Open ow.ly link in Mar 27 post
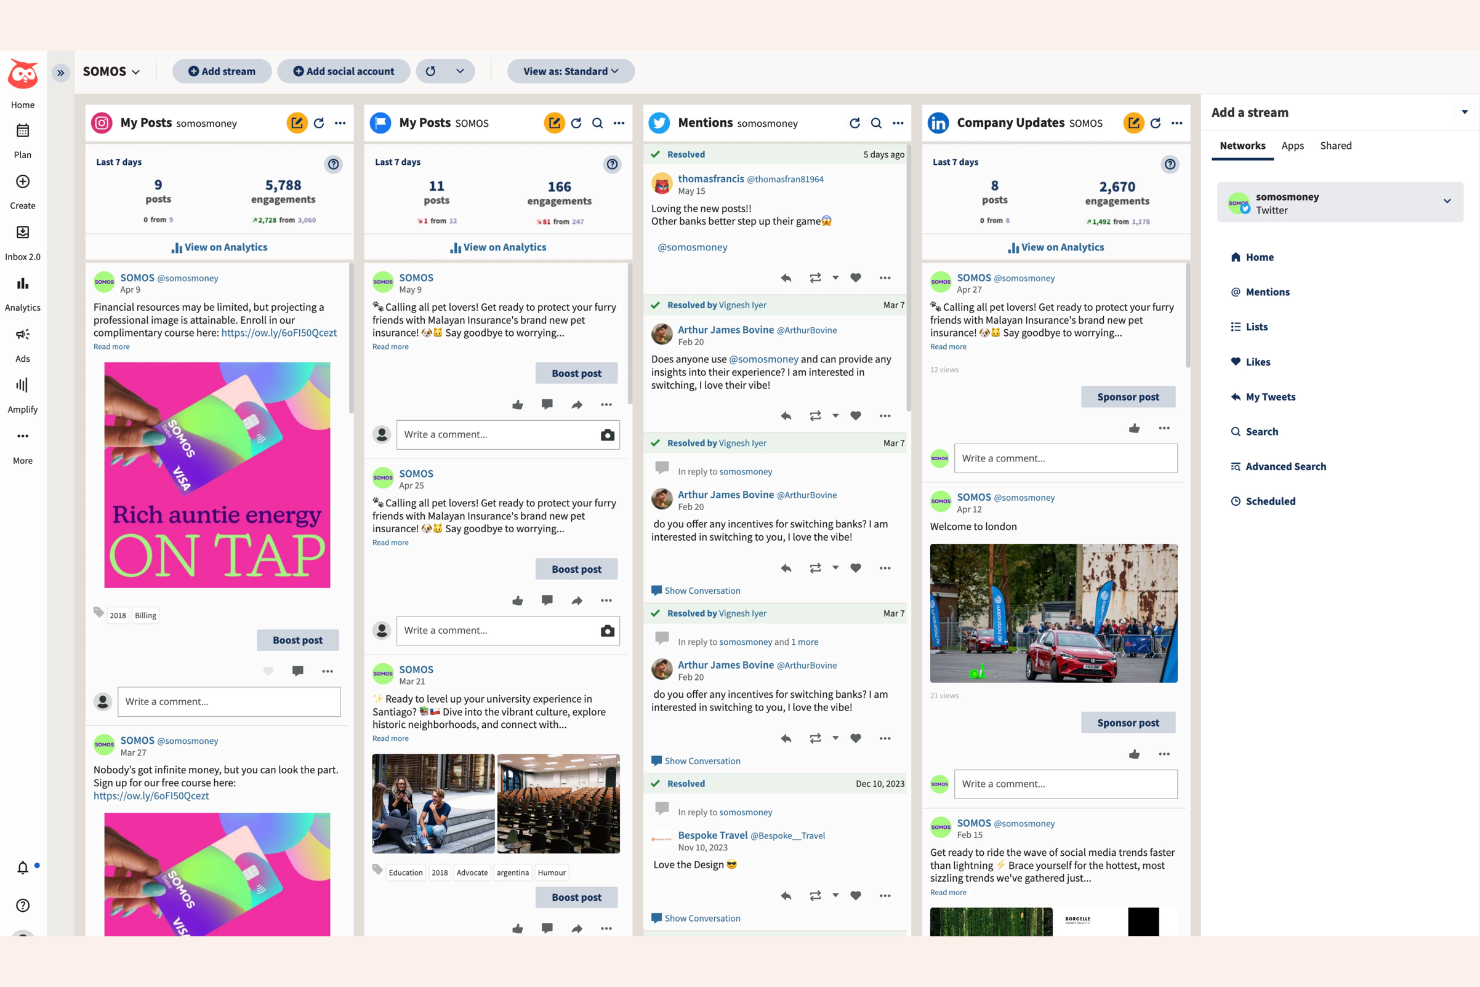 (151, 796)
